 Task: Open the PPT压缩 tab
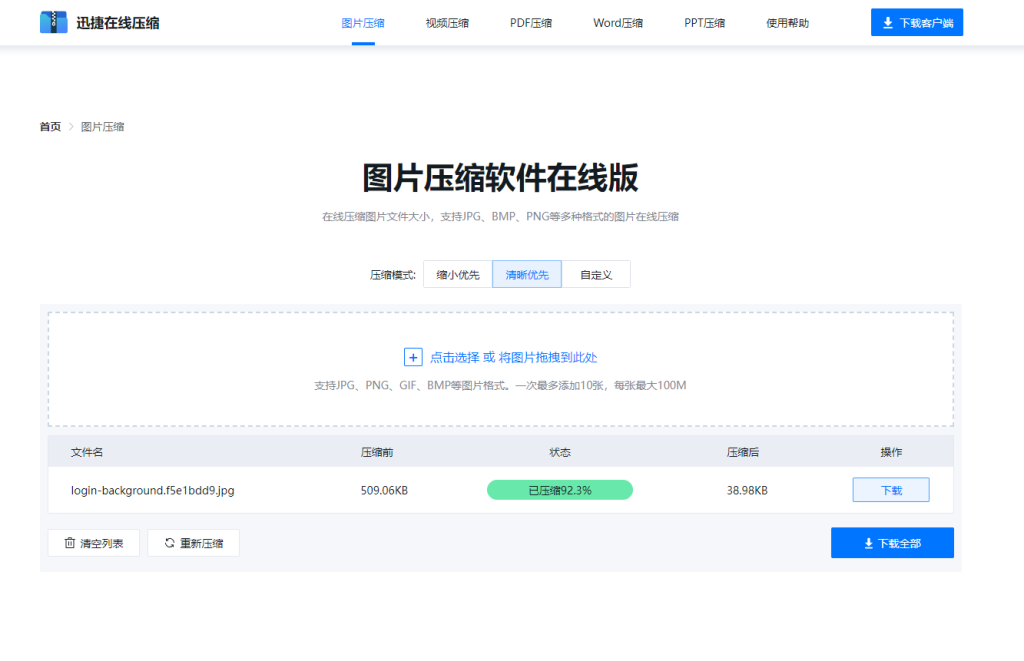pos(703,22)
